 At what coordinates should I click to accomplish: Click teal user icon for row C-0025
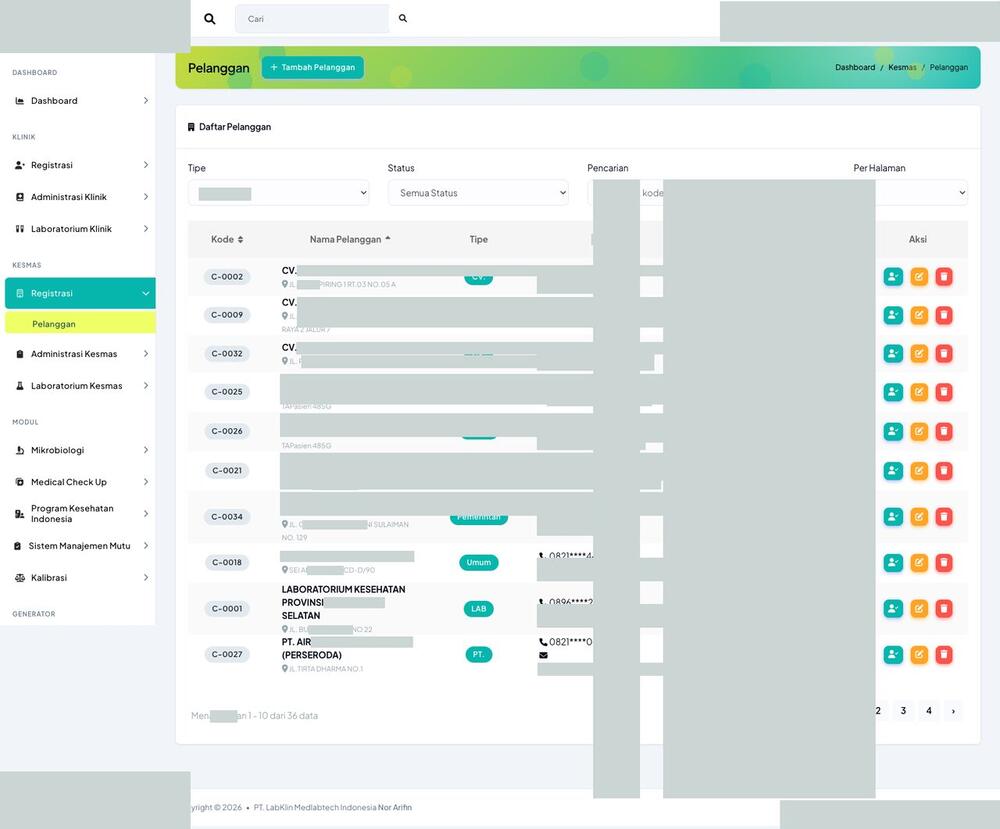[x=893, y=392]
